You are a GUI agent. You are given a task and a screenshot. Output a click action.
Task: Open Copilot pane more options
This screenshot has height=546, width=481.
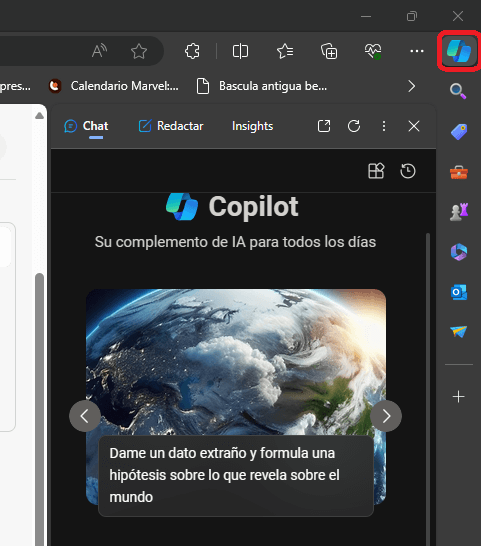pos(384,126)
